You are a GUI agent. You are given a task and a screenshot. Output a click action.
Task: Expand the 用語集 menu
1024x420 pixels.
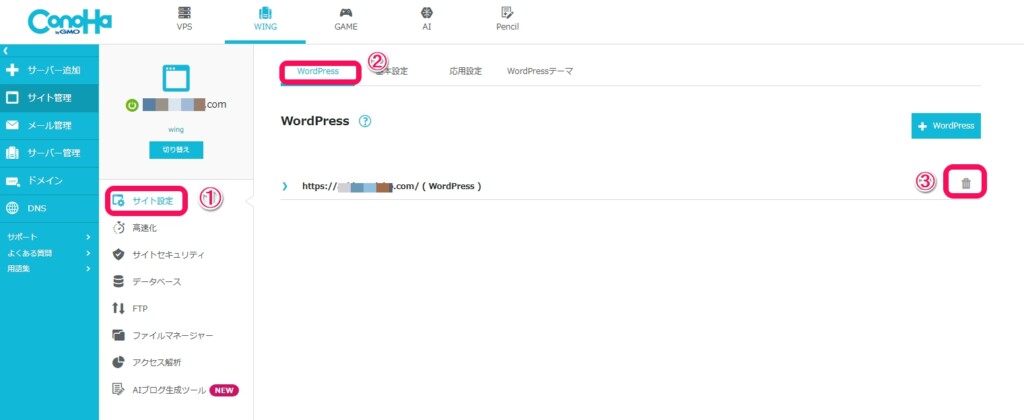point(48,268)
